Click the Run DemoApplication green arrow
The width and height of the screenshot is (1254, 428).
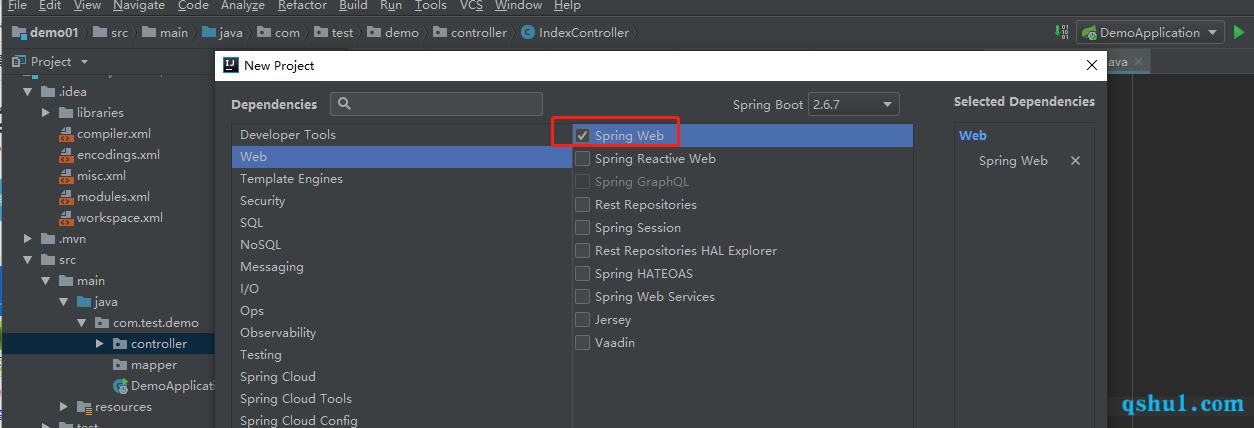tap(1239, 32)
